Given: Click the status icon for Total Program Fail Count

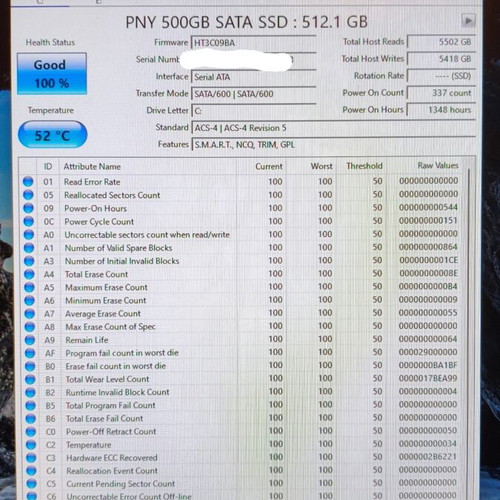Looking at the screenshot, I should 31,405.
